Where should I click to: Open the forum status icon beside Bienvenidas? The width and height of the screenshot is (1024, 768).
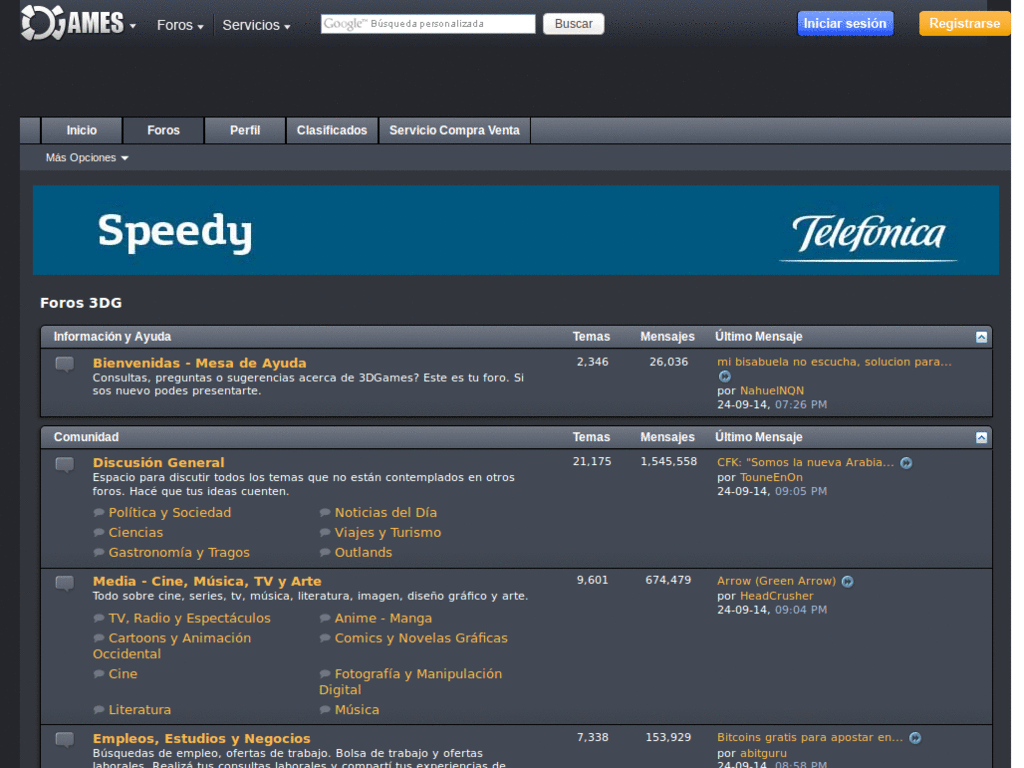pyautogui.click(x=65, y=364)
